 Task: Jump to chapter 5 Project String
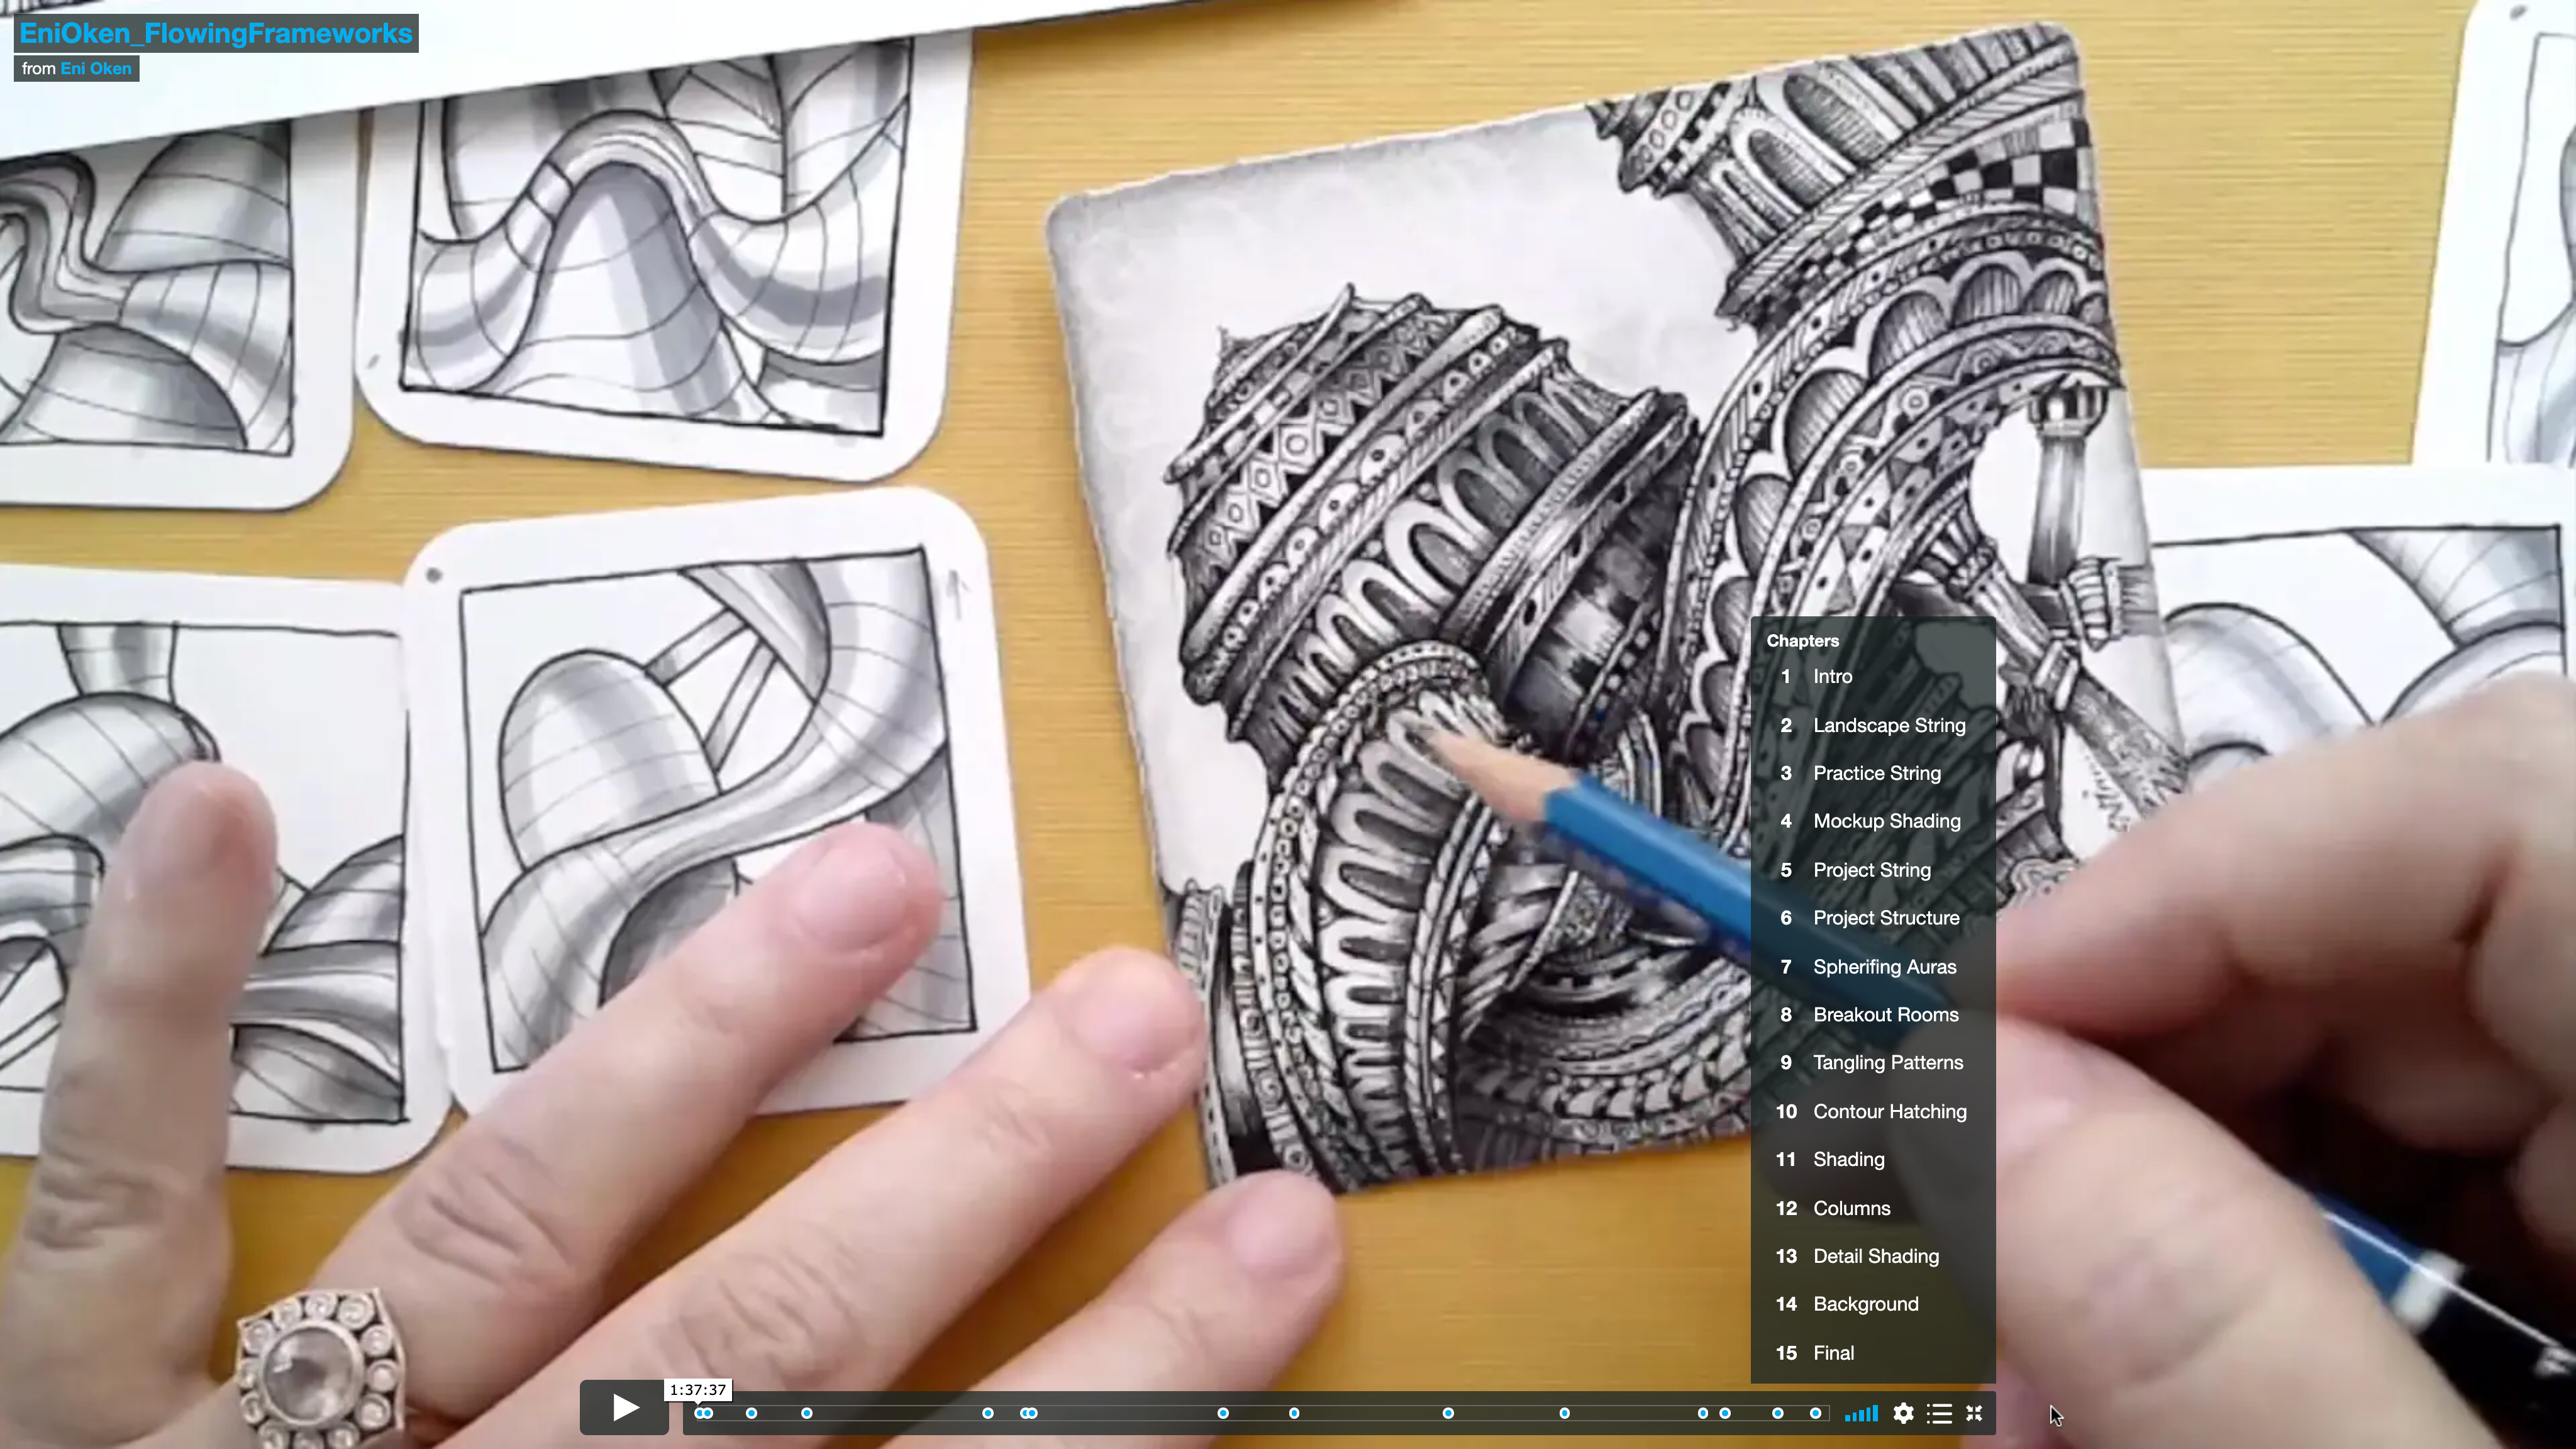click(1873, 870)
